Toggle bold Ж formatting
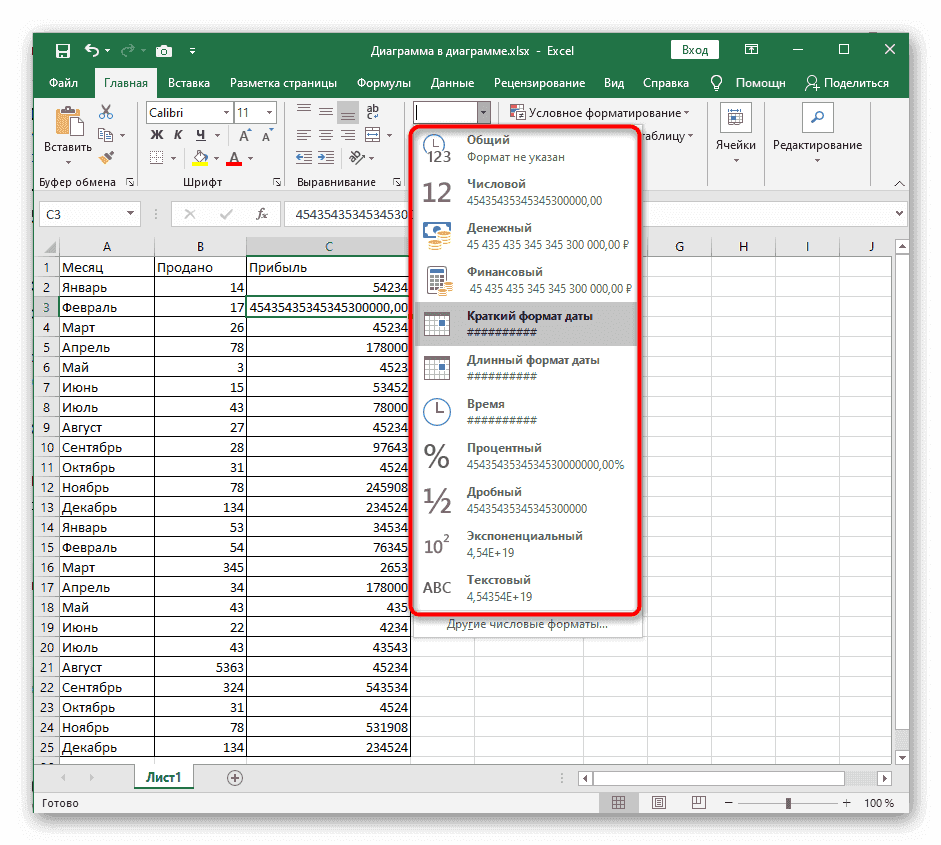Viewport: 941px width, 845px height. click(155, 135)
